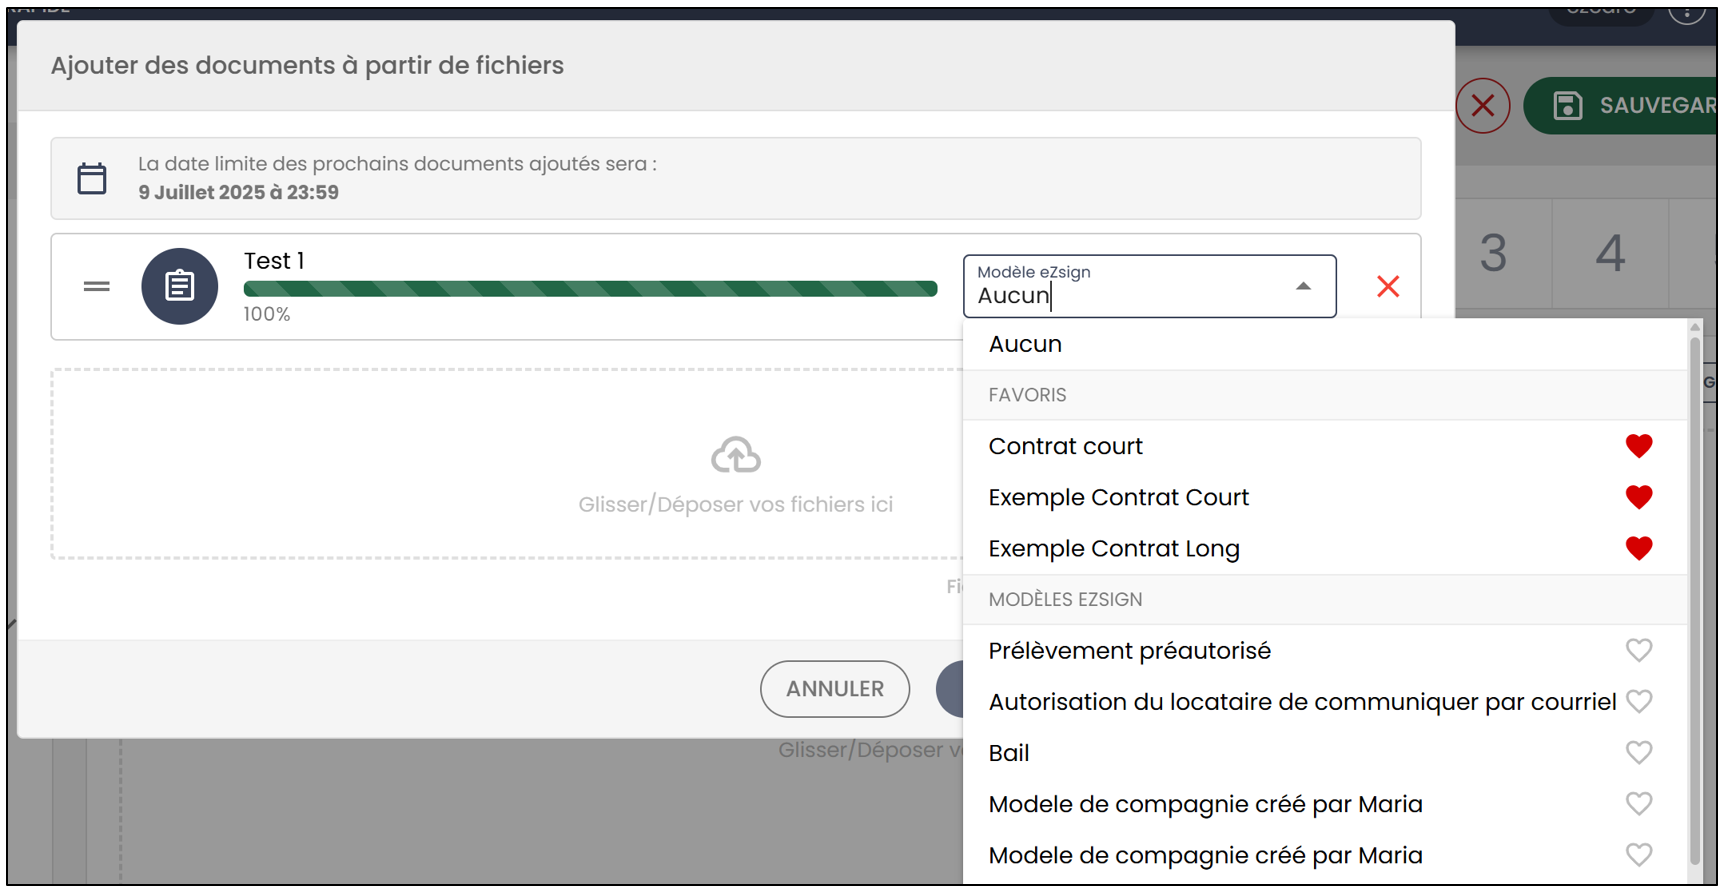Grab the drag handle lines for Test 1
This screenshot has height=896, width=1726.
tap(97, 287)
